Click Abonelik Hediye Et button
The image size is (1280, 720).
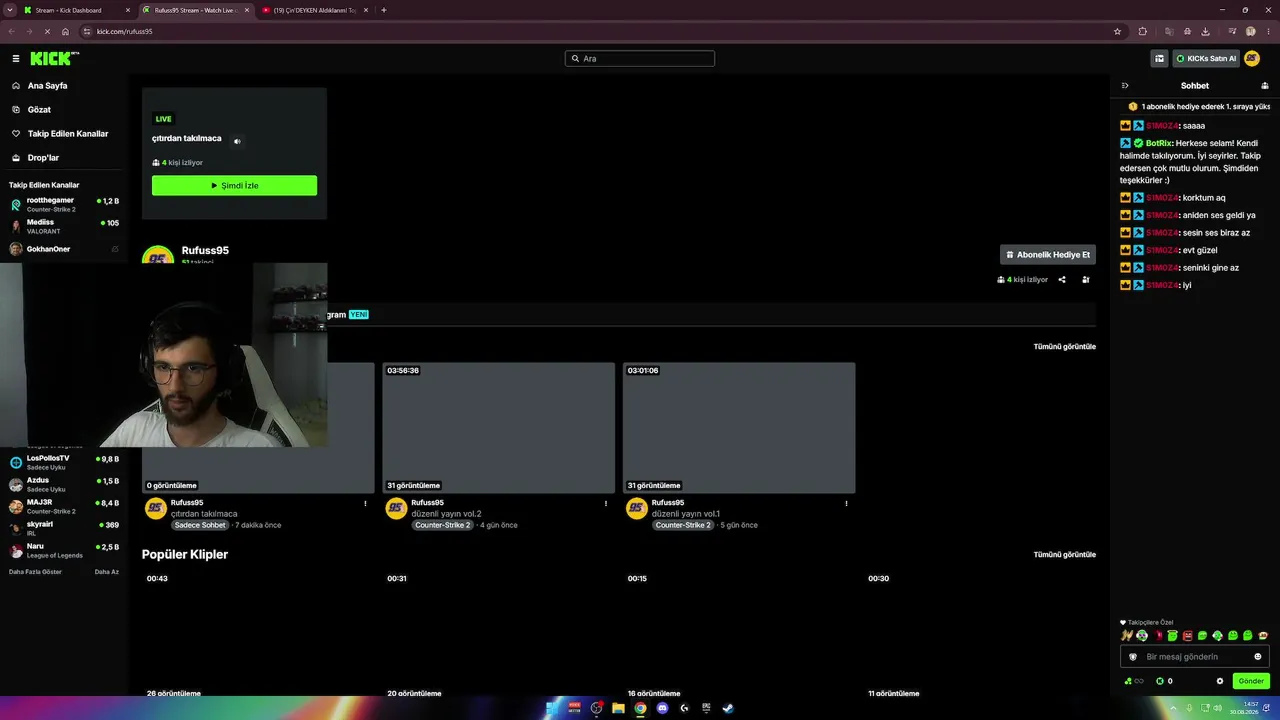click(1048, 255)
